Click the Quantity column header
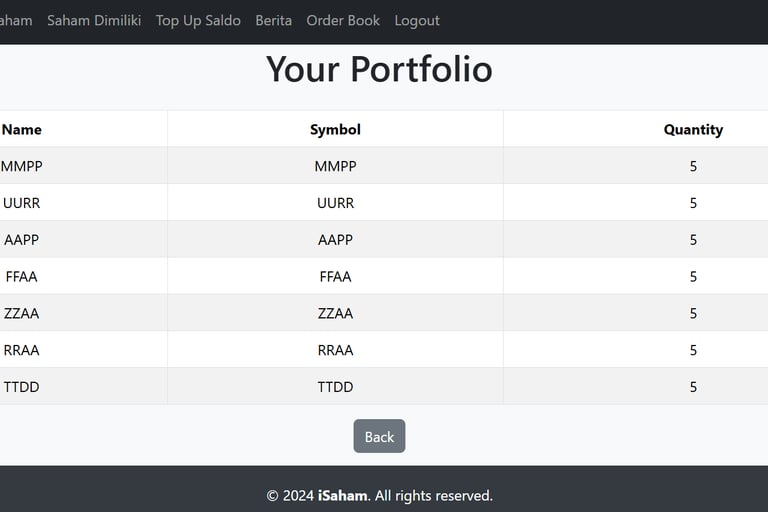 coord(693,129)
